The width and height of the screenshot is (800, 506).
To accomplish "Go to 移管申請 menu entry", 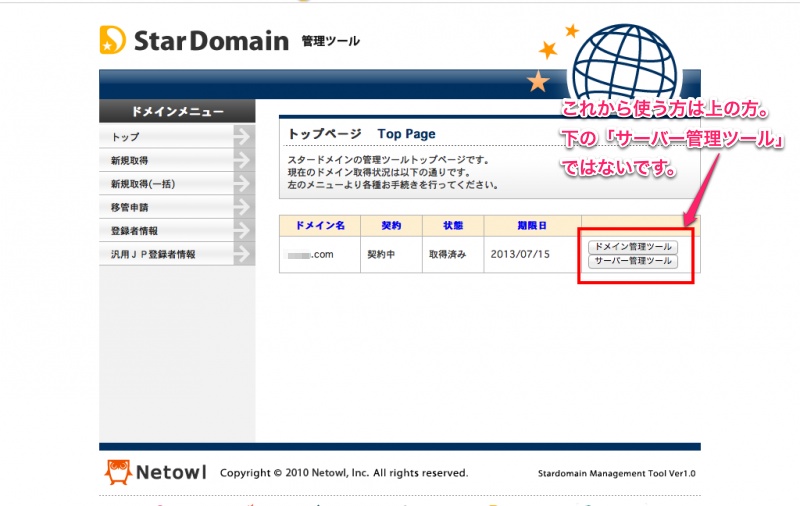I will (x=177, y=207).
